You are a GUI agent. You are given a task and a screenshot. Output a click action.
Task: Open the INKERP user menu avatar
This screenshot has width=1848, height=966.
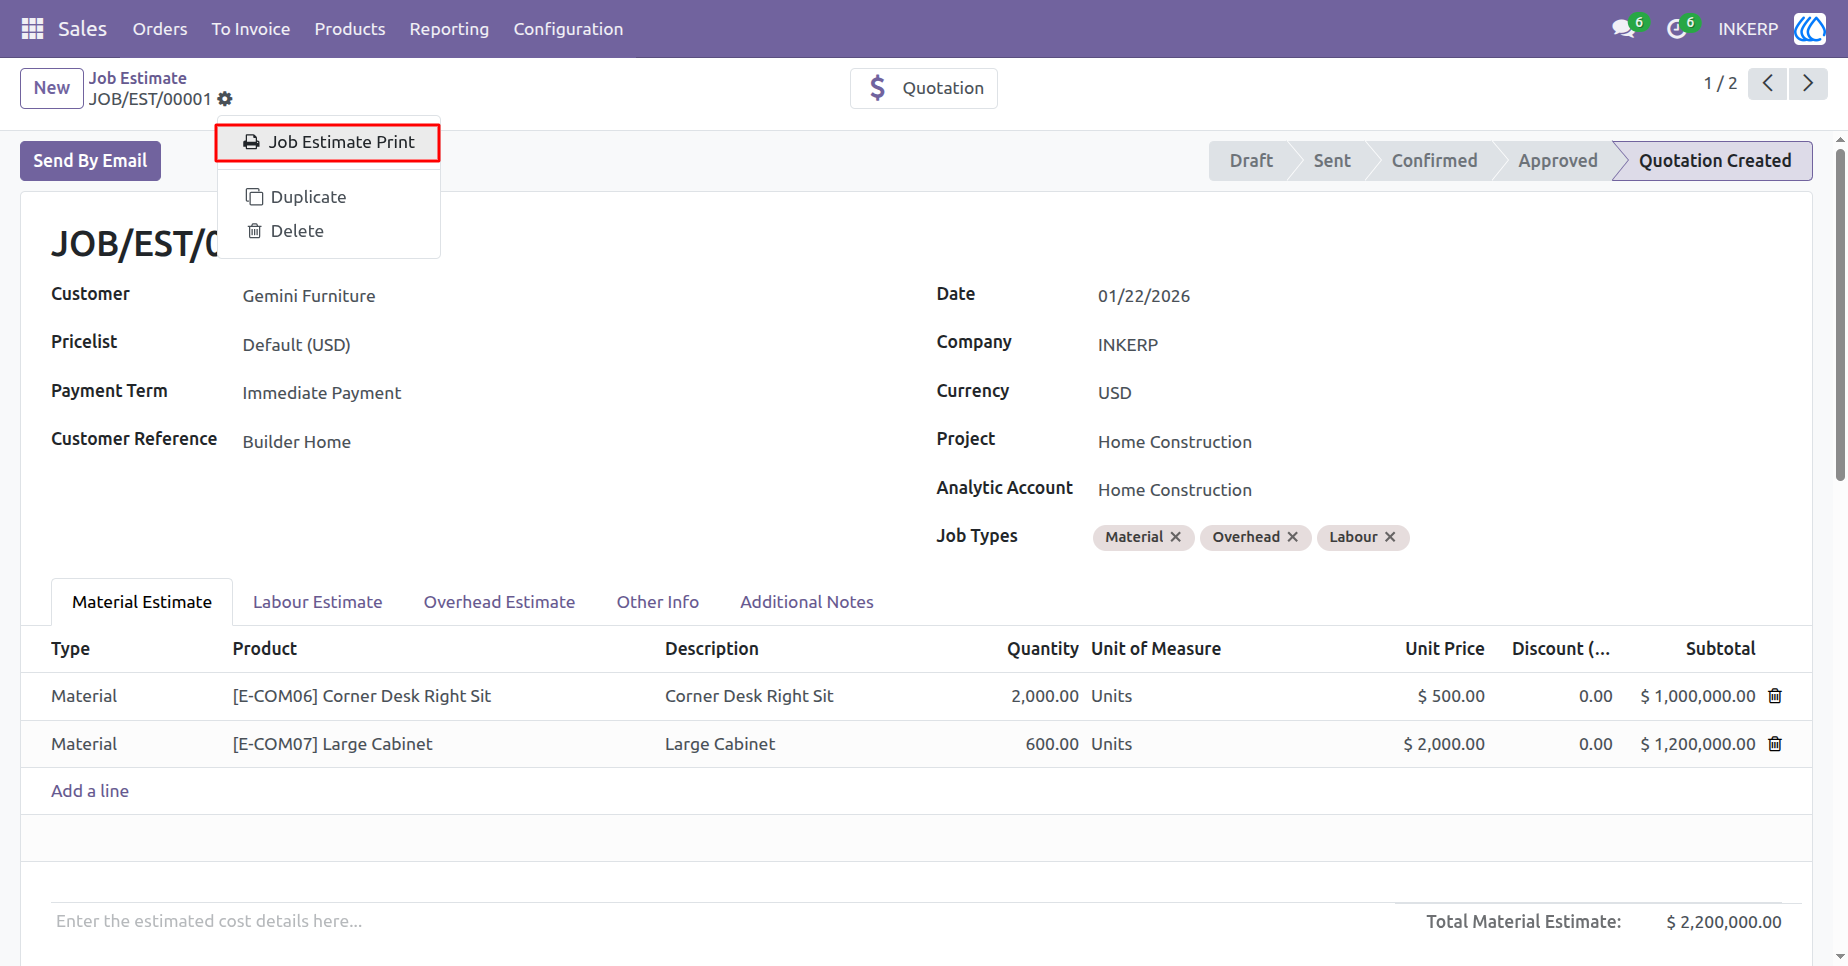1809,29
